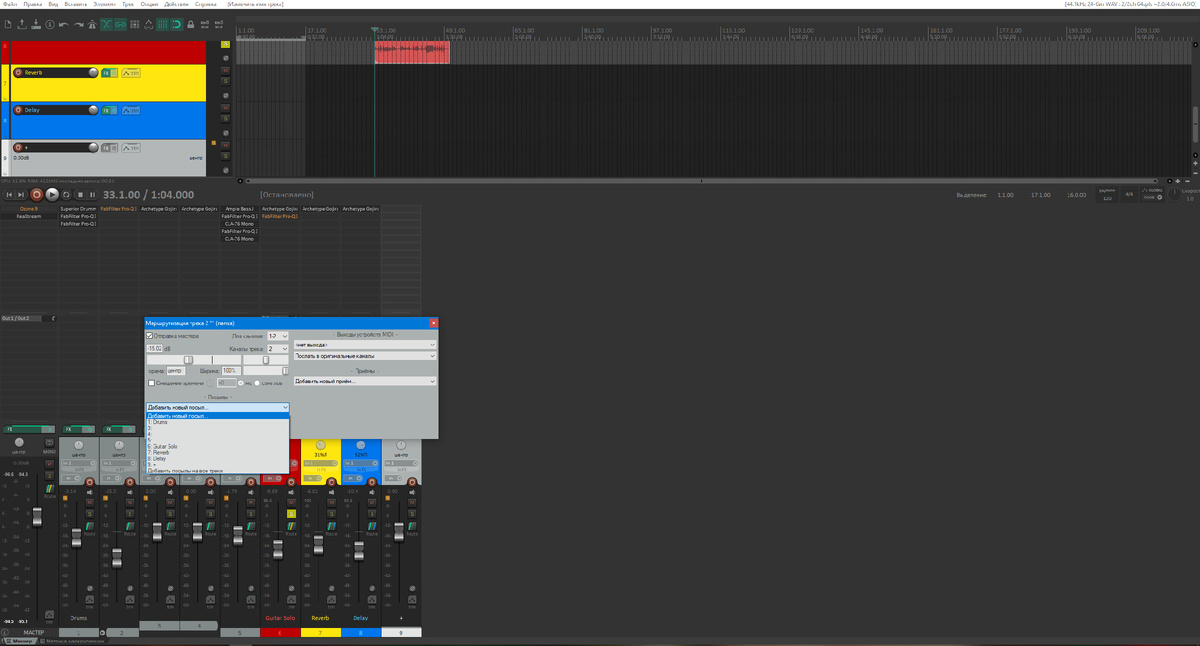Open the 'Каналы трека' dropdown
Viewport: 1200px width, 646px height.
278,349
